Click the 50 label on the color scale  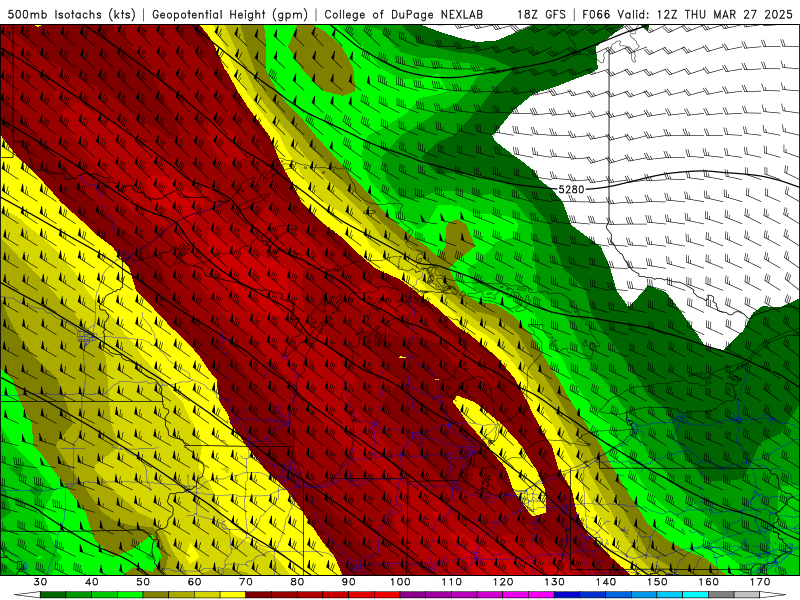click(143, 582)
